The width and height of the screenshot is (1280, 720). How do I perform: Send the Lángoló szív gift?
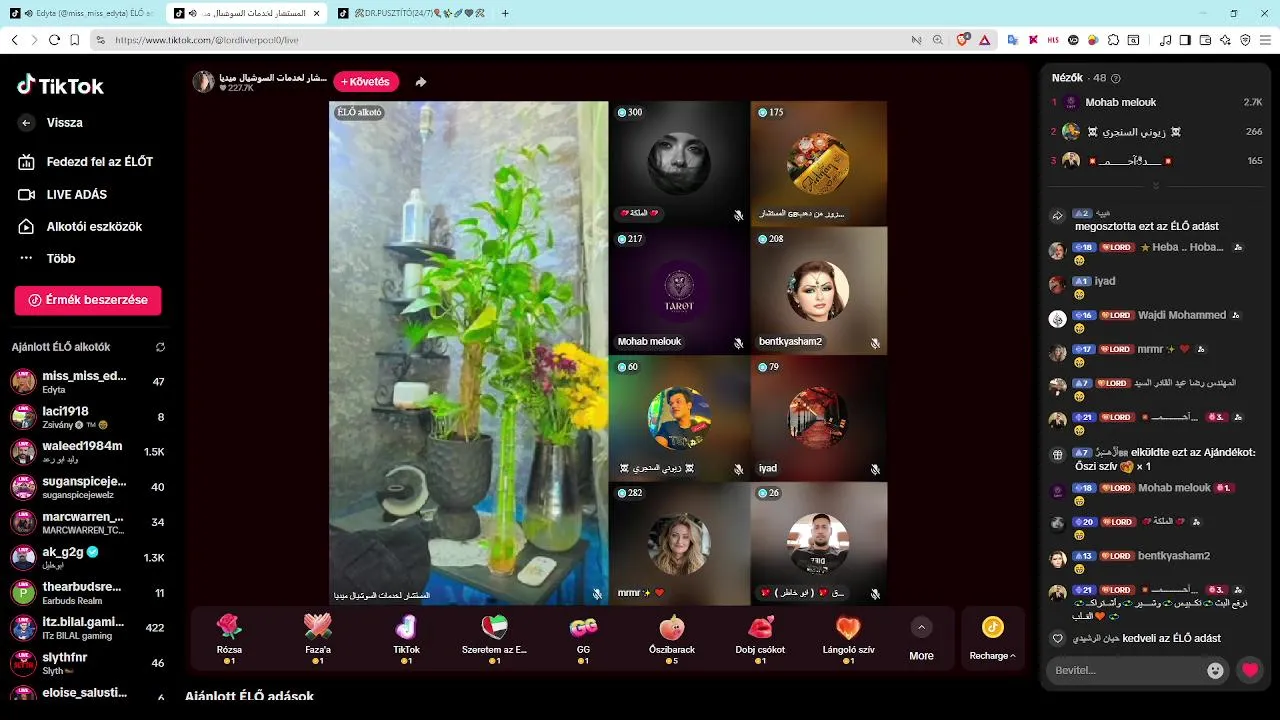848,639
